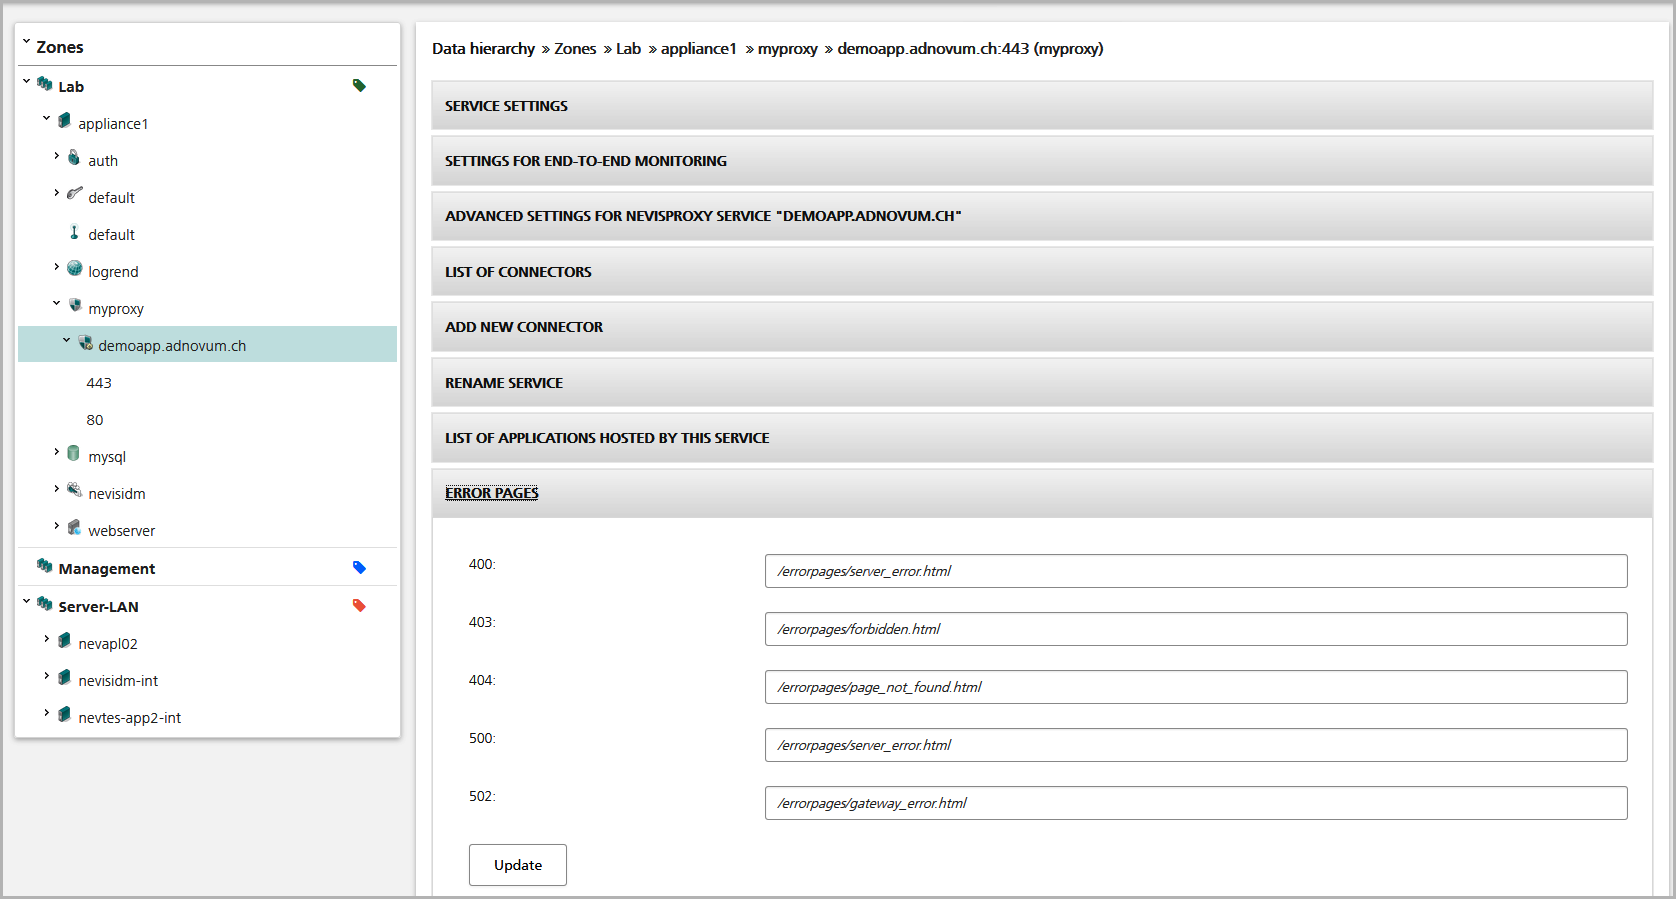Go to myproxy in breadcrumb
The width and height of the screenshot is (1676, 899).
788,48
